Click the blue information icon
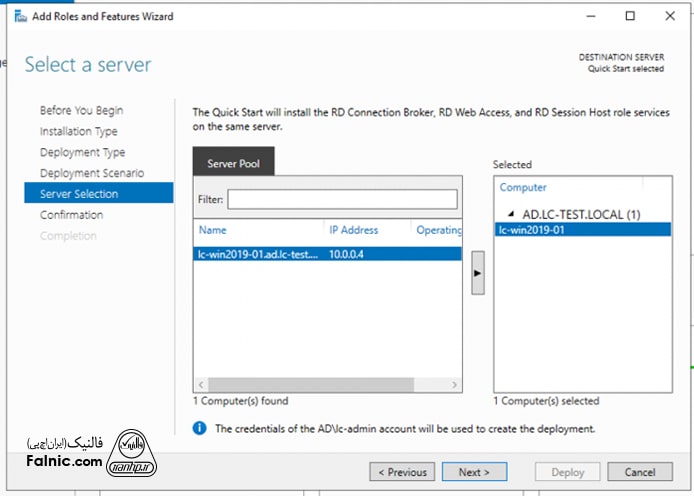The width and height of the screenshot is (694, 496). tap(199, 428)
